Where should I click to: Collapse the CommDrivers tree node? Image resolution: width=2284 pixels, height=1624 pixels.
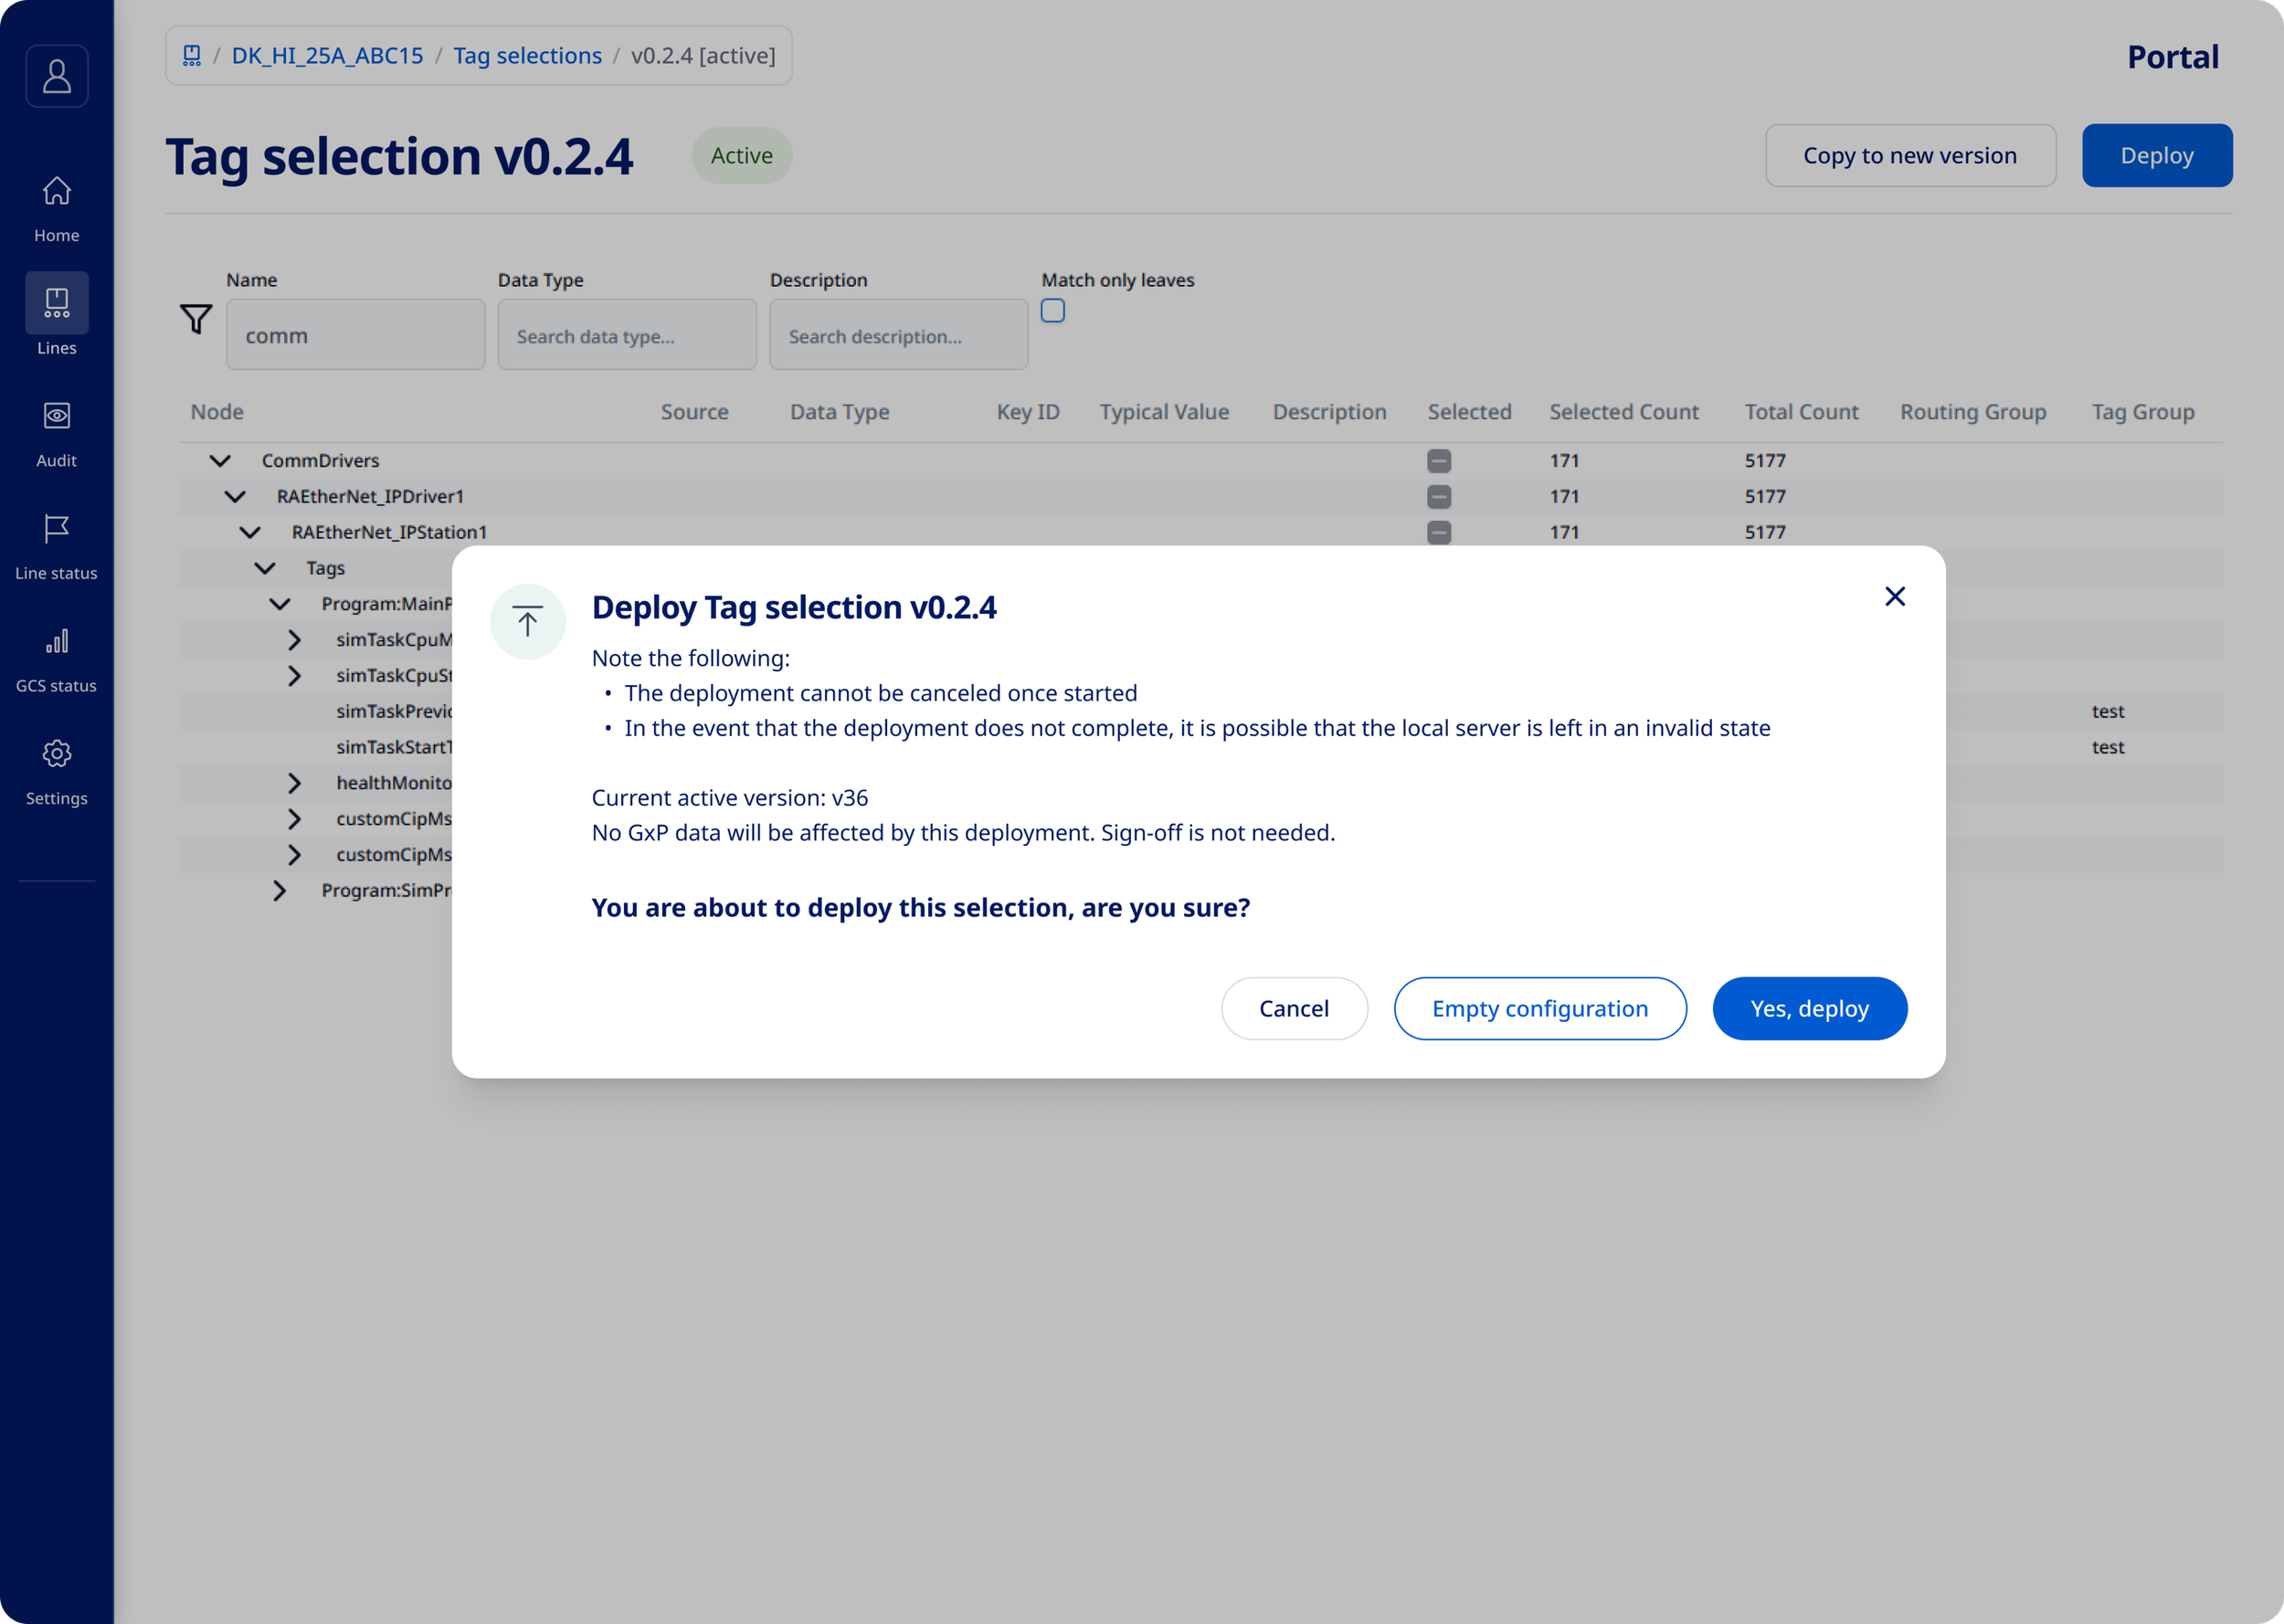[220, 461]
